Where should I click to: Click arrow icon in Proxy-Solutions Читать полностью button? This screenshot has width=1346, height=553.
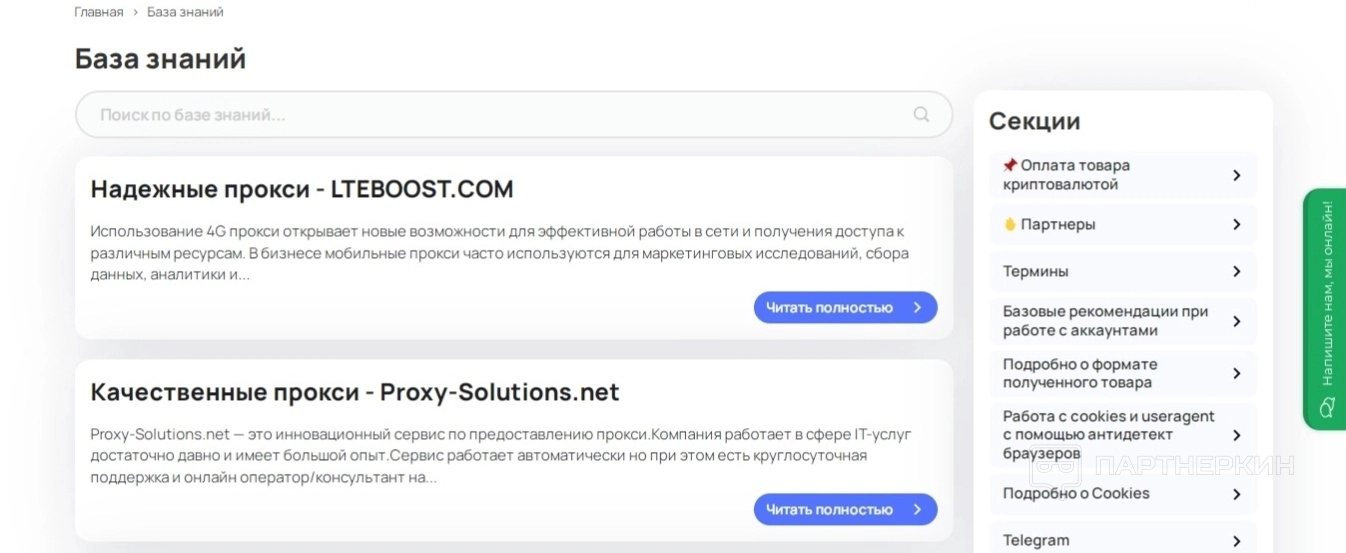[917, 510]
